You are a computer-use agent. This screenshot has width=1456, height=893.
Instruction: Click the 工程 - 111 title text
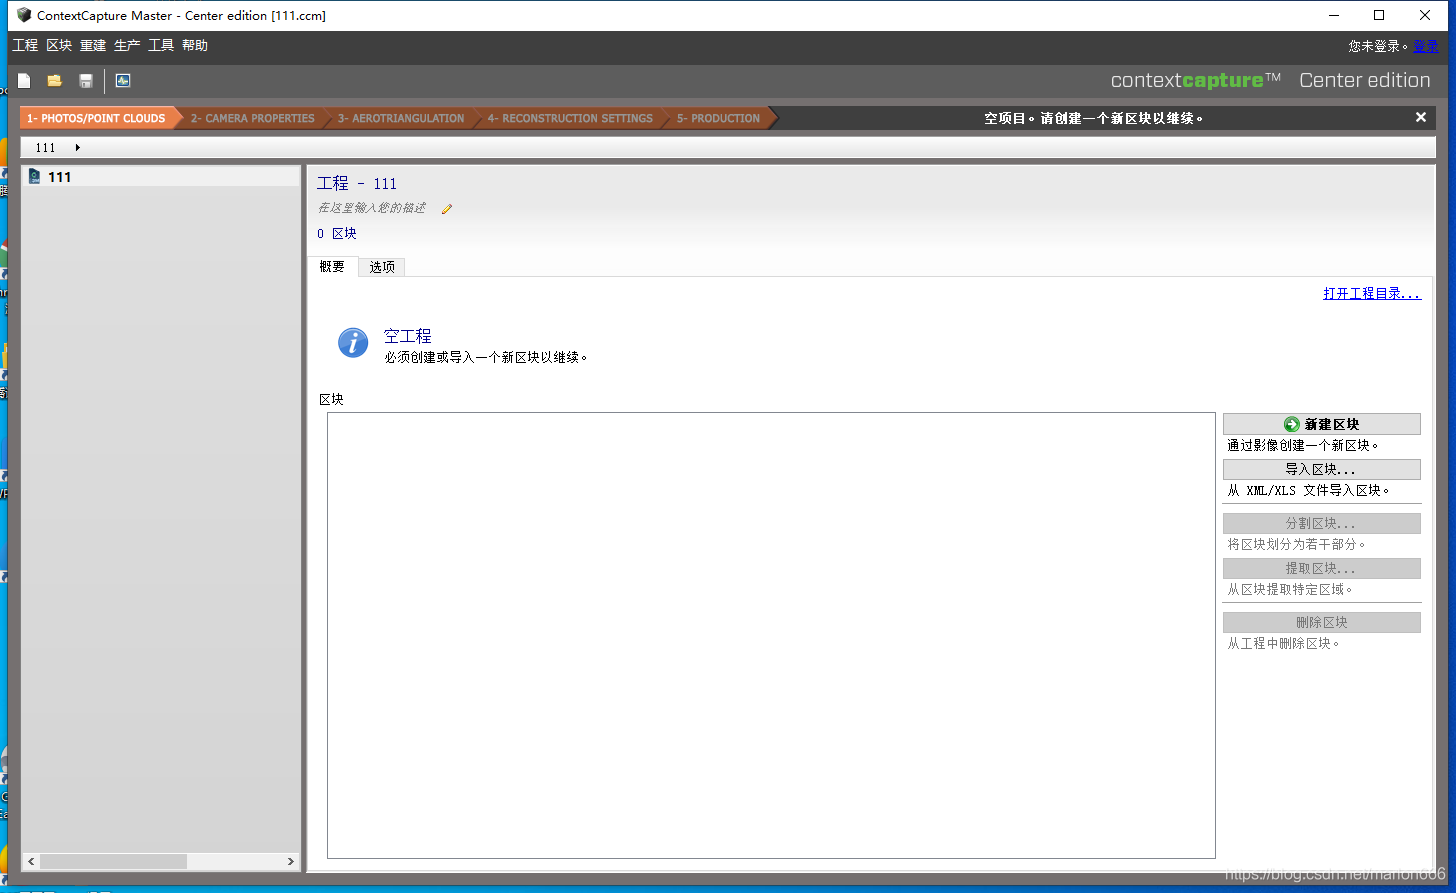coord(357,183)
